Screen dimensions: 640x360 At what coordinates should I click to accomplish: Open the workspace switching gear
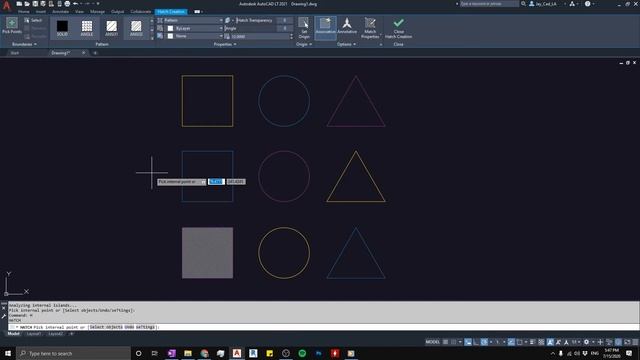(x=586, y=342)
